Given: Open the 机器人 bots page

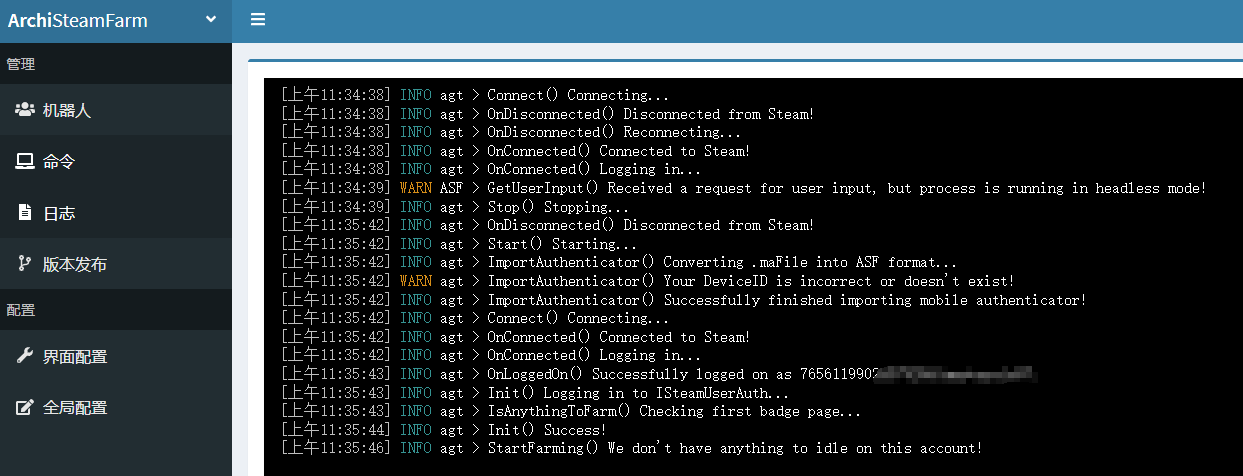Looking at the screenshot, I should pyautogui.click(x=67, y=110).
